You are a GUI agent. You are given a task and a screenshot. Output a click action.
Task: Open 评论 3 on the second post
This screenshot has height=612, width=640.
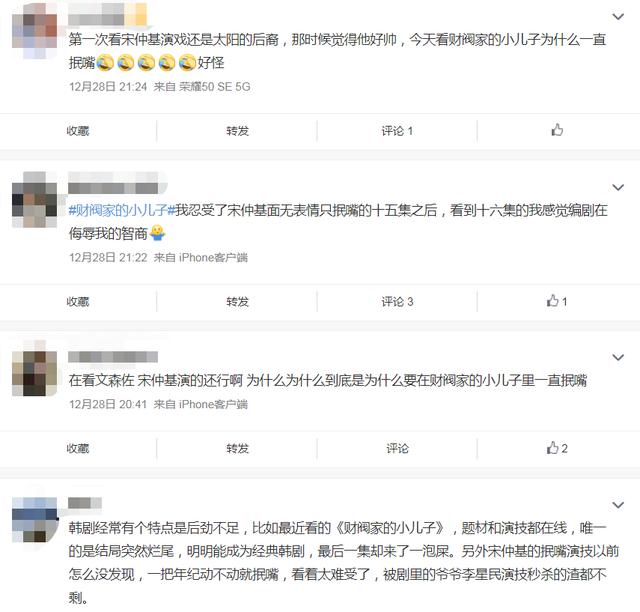397,301
